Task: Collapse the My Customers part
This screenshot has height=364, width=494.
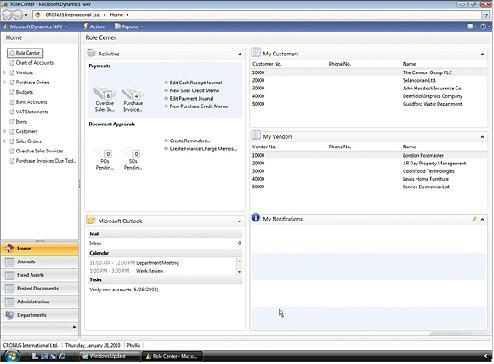Action: tap(482, 54)
